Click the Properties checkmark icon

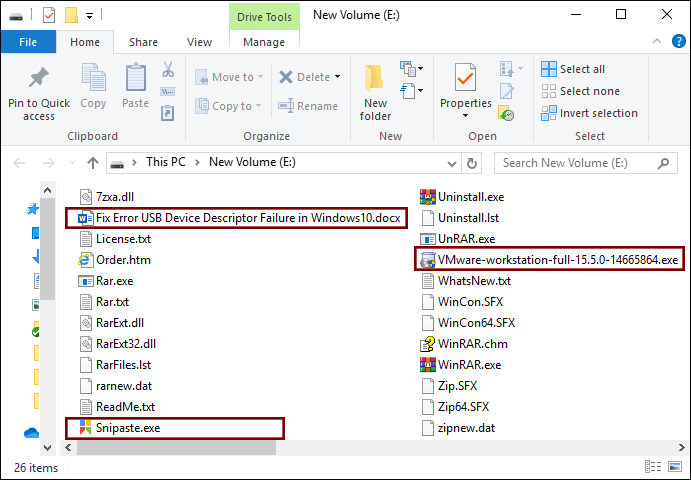(465, 78)
